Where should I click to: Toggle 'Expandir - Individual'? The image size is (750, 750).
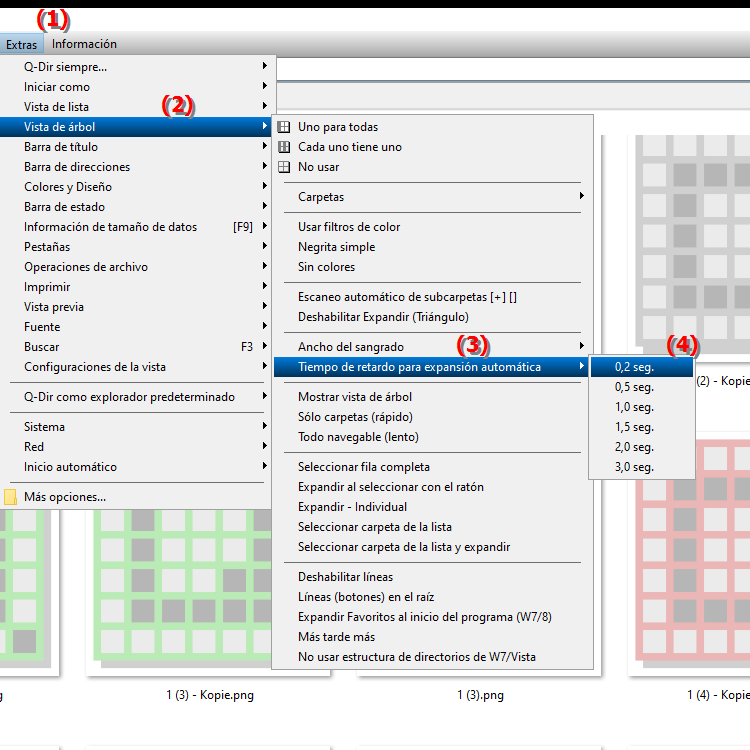[x=432, y=507]
